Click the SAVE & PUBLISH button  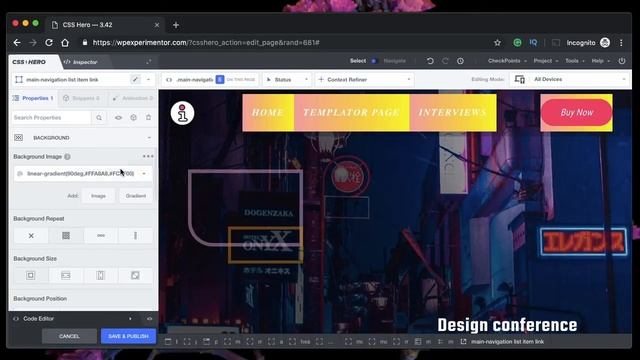(128, 336)
